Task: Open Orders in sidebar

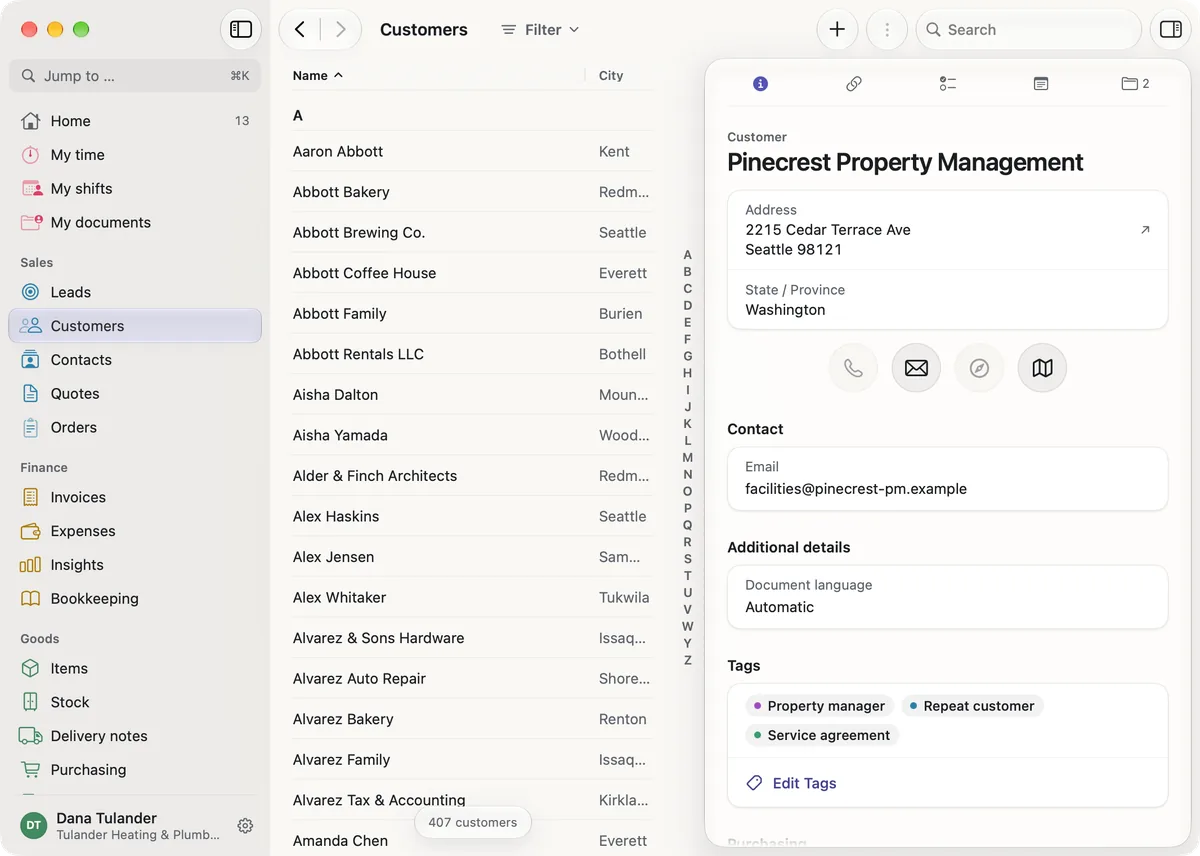Action: tap(135, 428)
